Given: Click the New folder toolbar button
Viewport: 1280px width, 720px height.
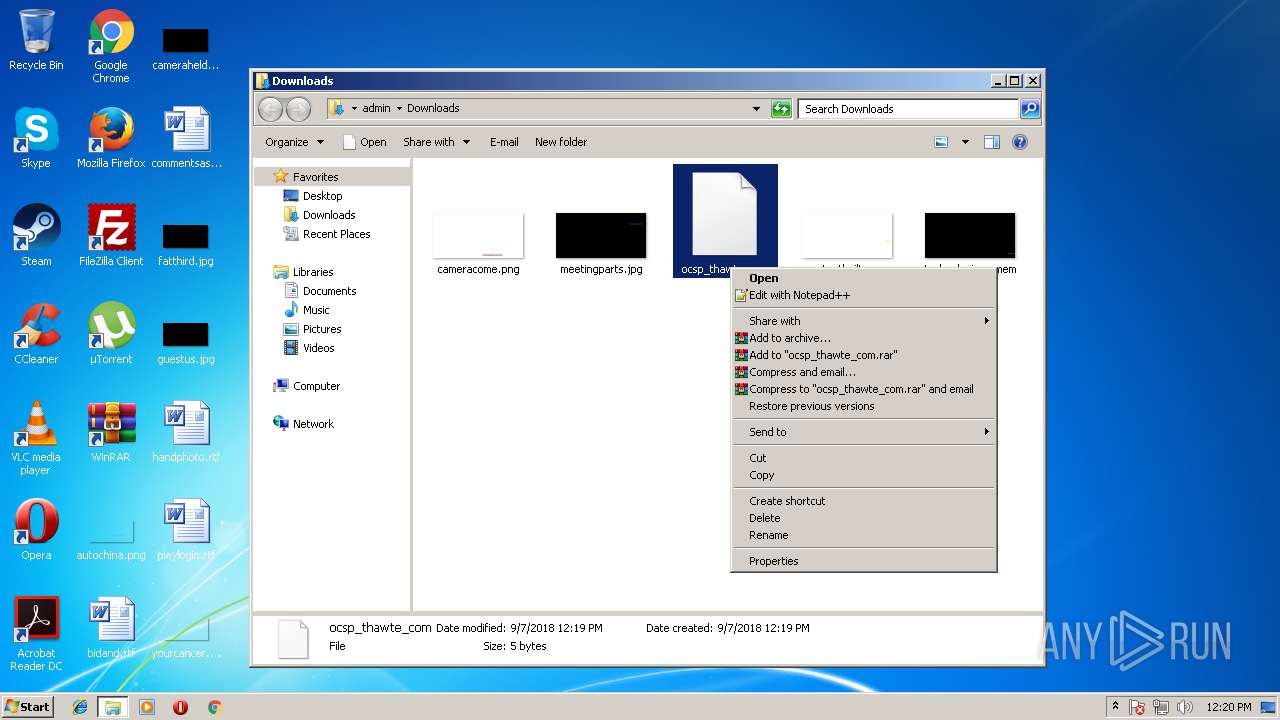Looking at the screenshot, I should click(x=561, y=142).
